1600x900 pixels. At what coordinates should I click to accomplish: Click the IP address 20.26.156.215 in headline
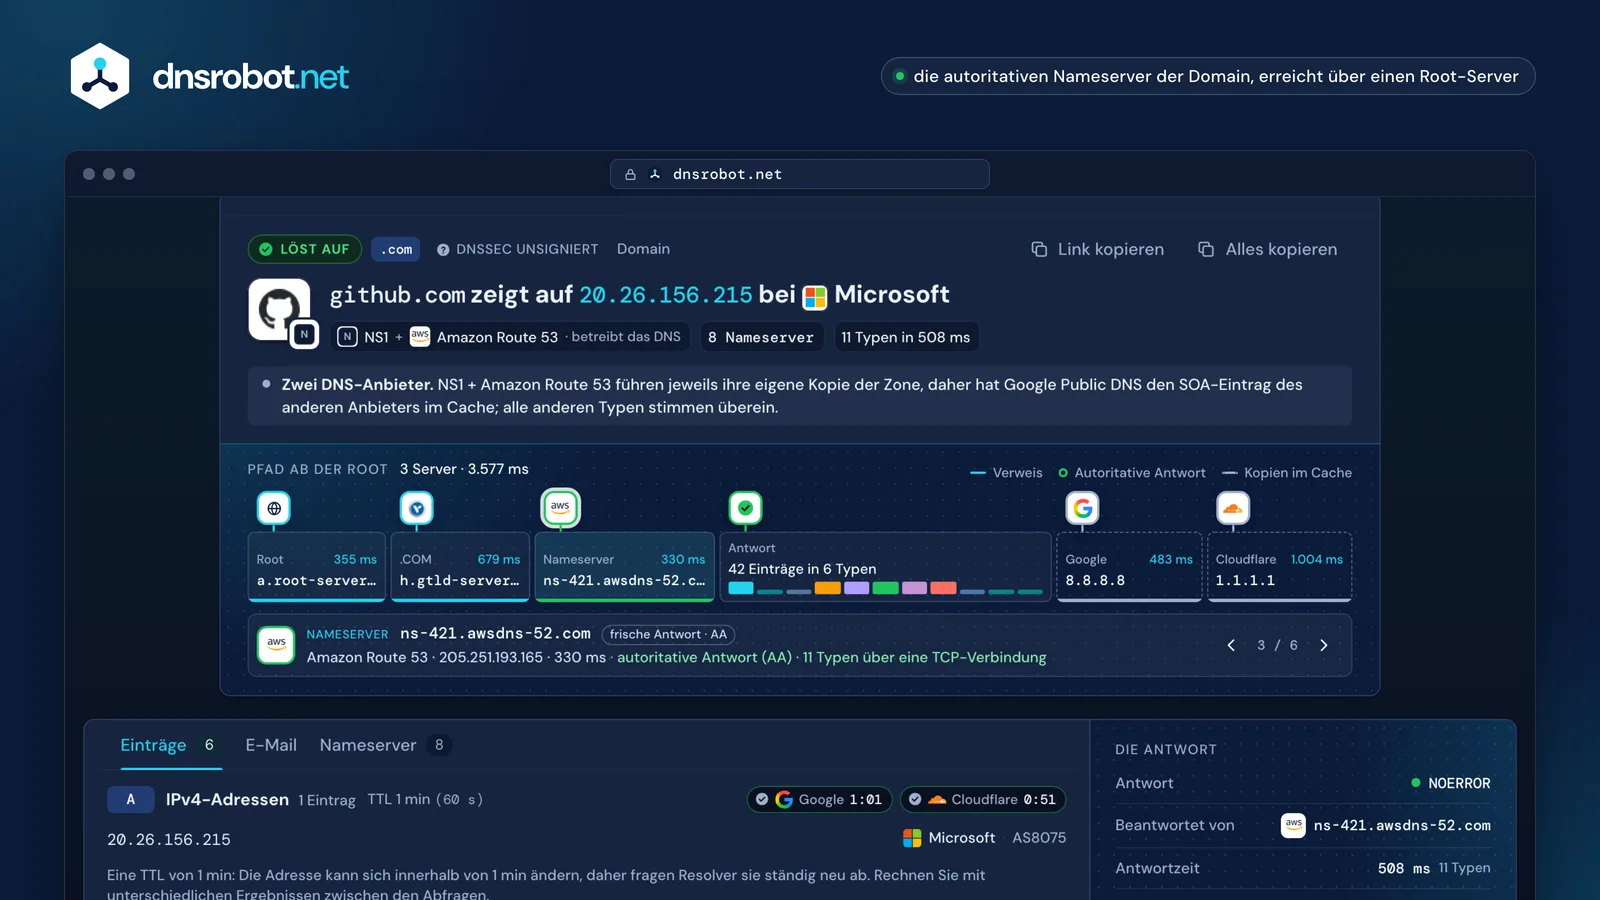pyautogui.click(x=665, y=295)
